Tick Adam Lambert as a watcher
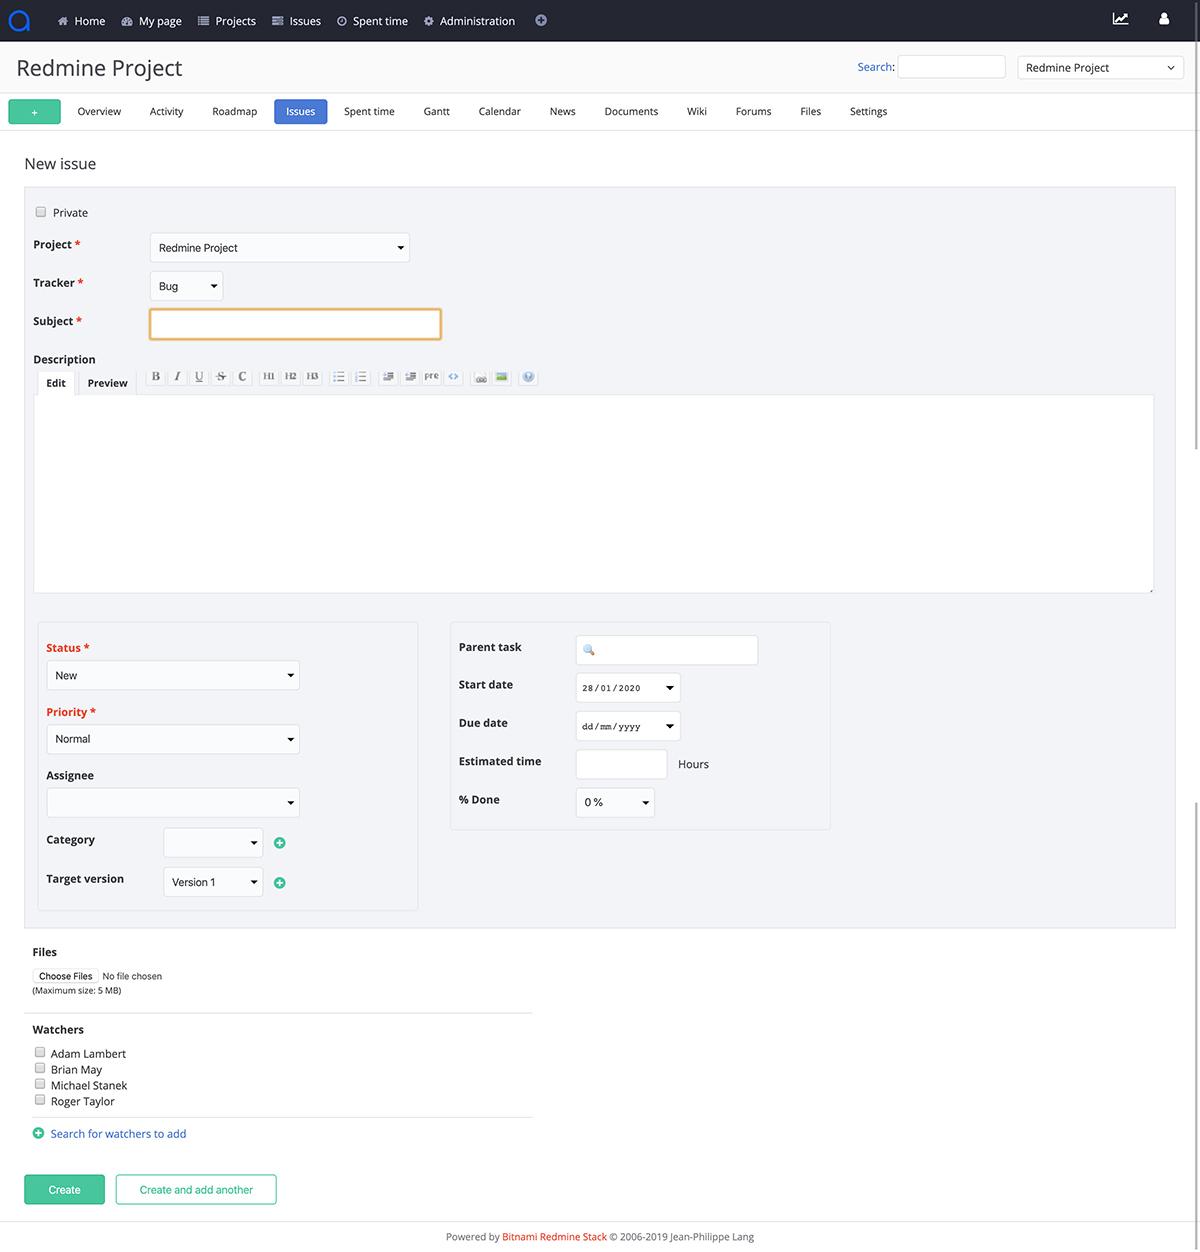This screenshot has width=1200, height=1252. click(40, 1053)
